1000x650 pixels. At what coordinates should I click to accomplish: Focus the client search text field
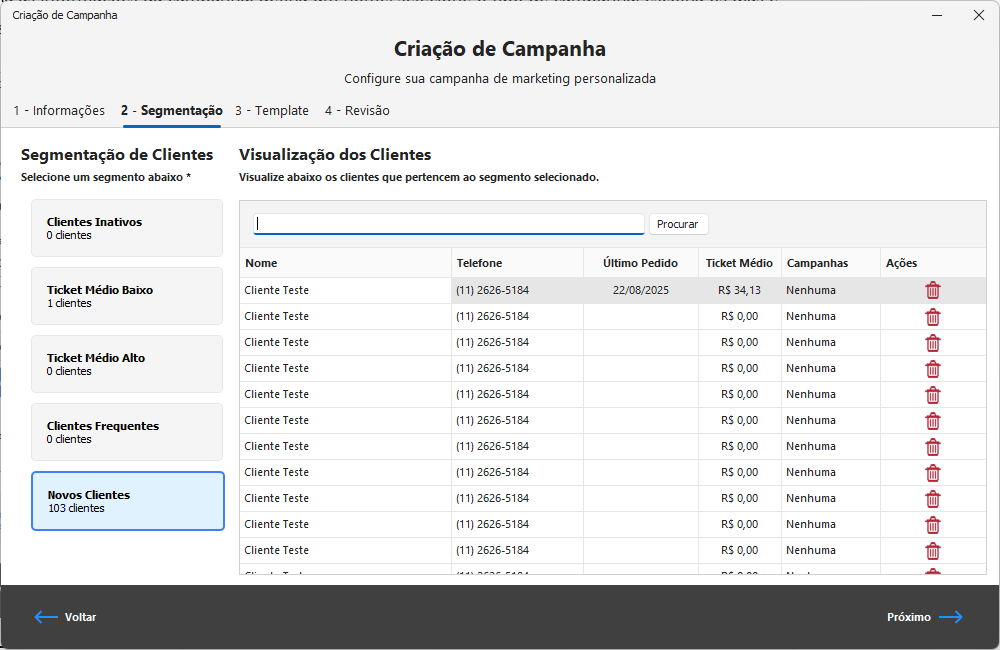pyautogui.click(x=449, y=224)
